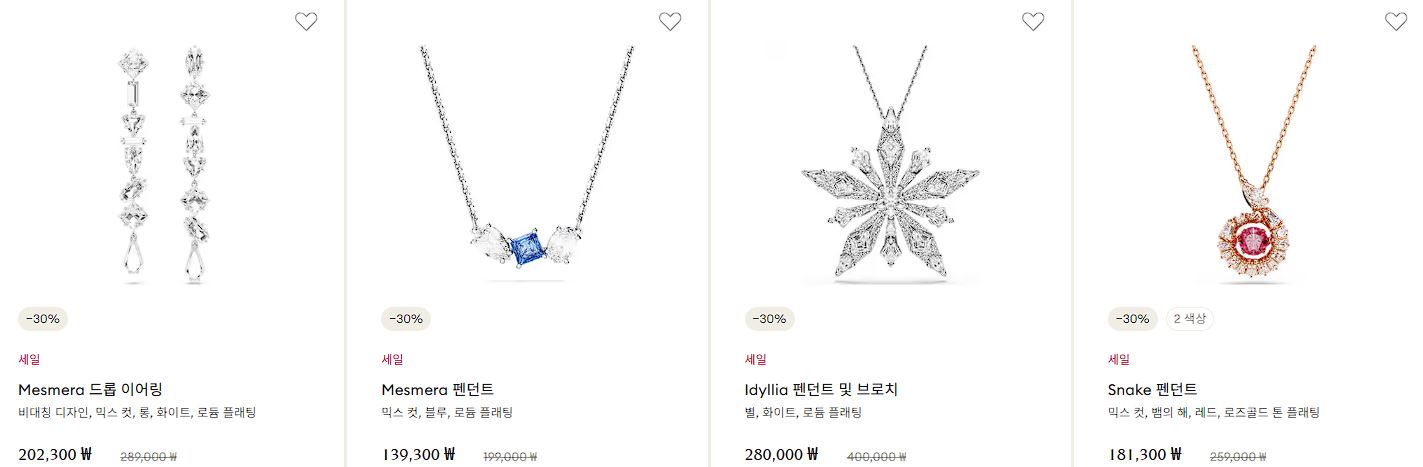Open the Mesmera 펜던트 product title
This screenshot has height=467, width=1423.
[x=438, y=389]
